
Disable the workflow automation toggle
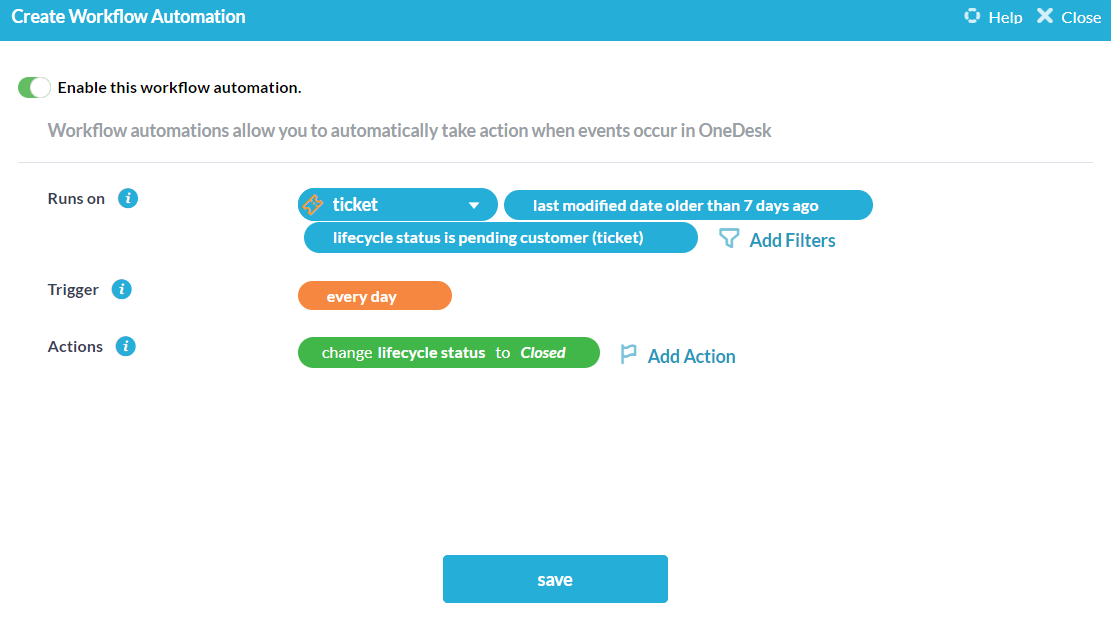click(34, 88)
